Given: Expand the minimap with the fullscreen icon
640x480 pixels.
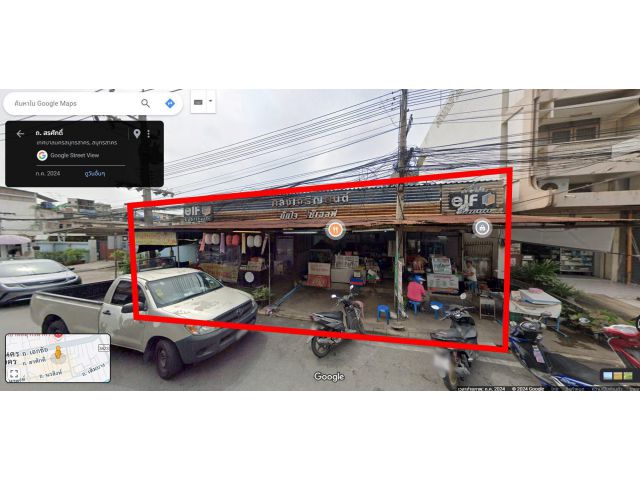Looking at the screenshot, I should pos(14,373).
